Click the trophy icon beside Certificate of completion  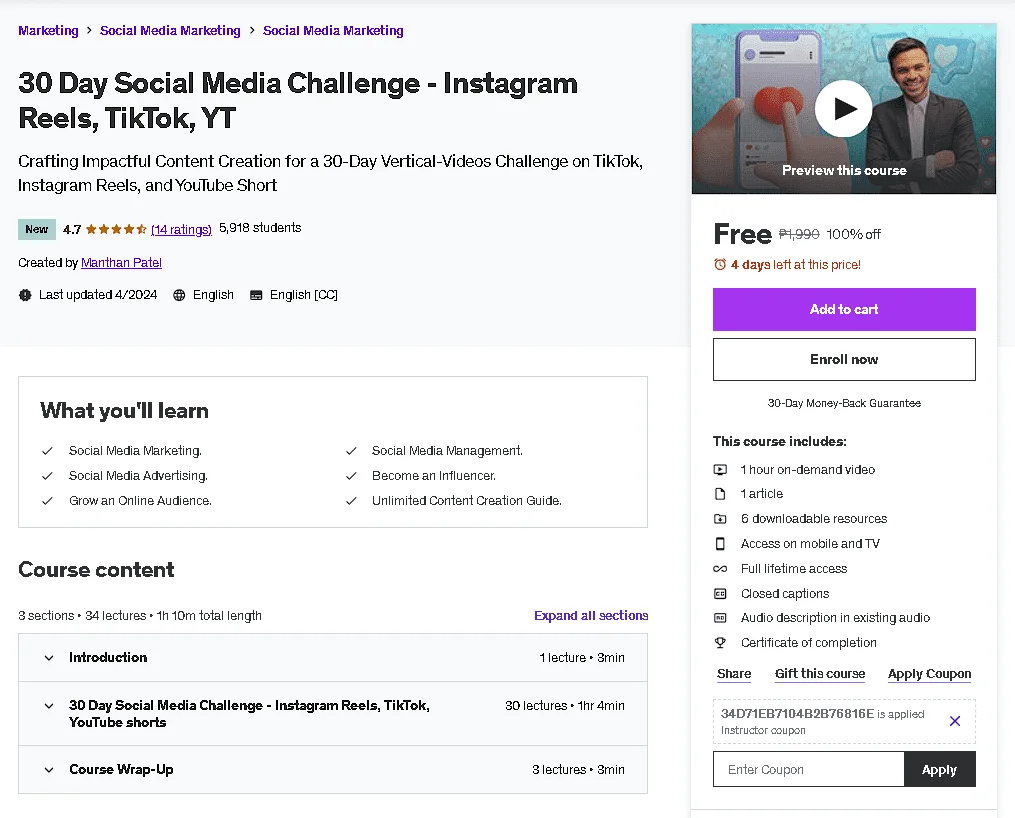(x=720, y=643)
